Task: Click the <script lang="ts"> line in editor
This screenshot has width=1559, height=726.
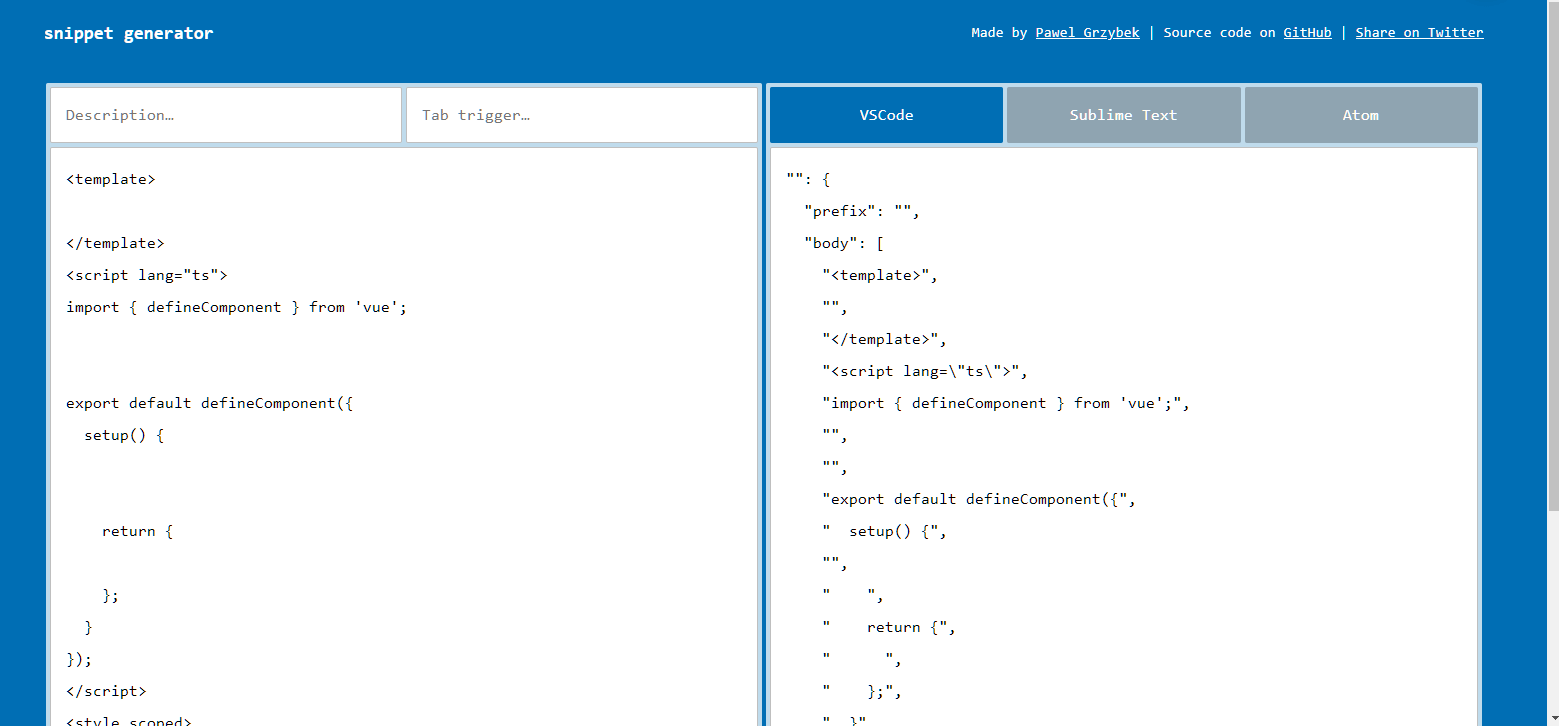Action: pos(147,276)
